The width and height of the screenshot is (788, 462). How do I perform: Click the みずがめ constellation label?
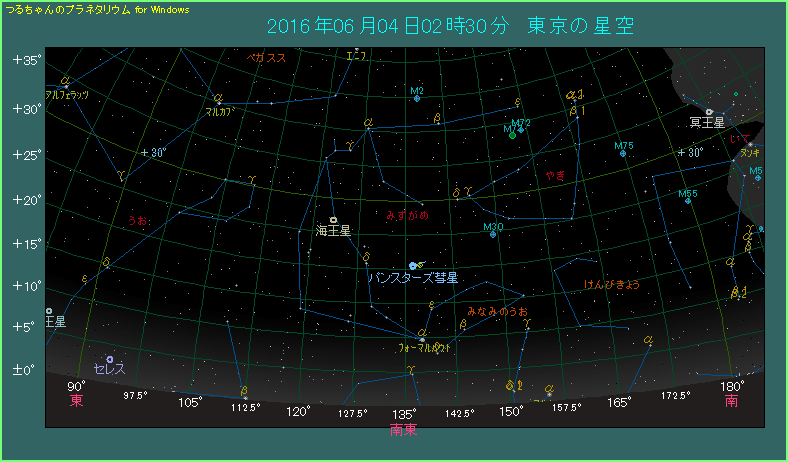pos(407,215)
